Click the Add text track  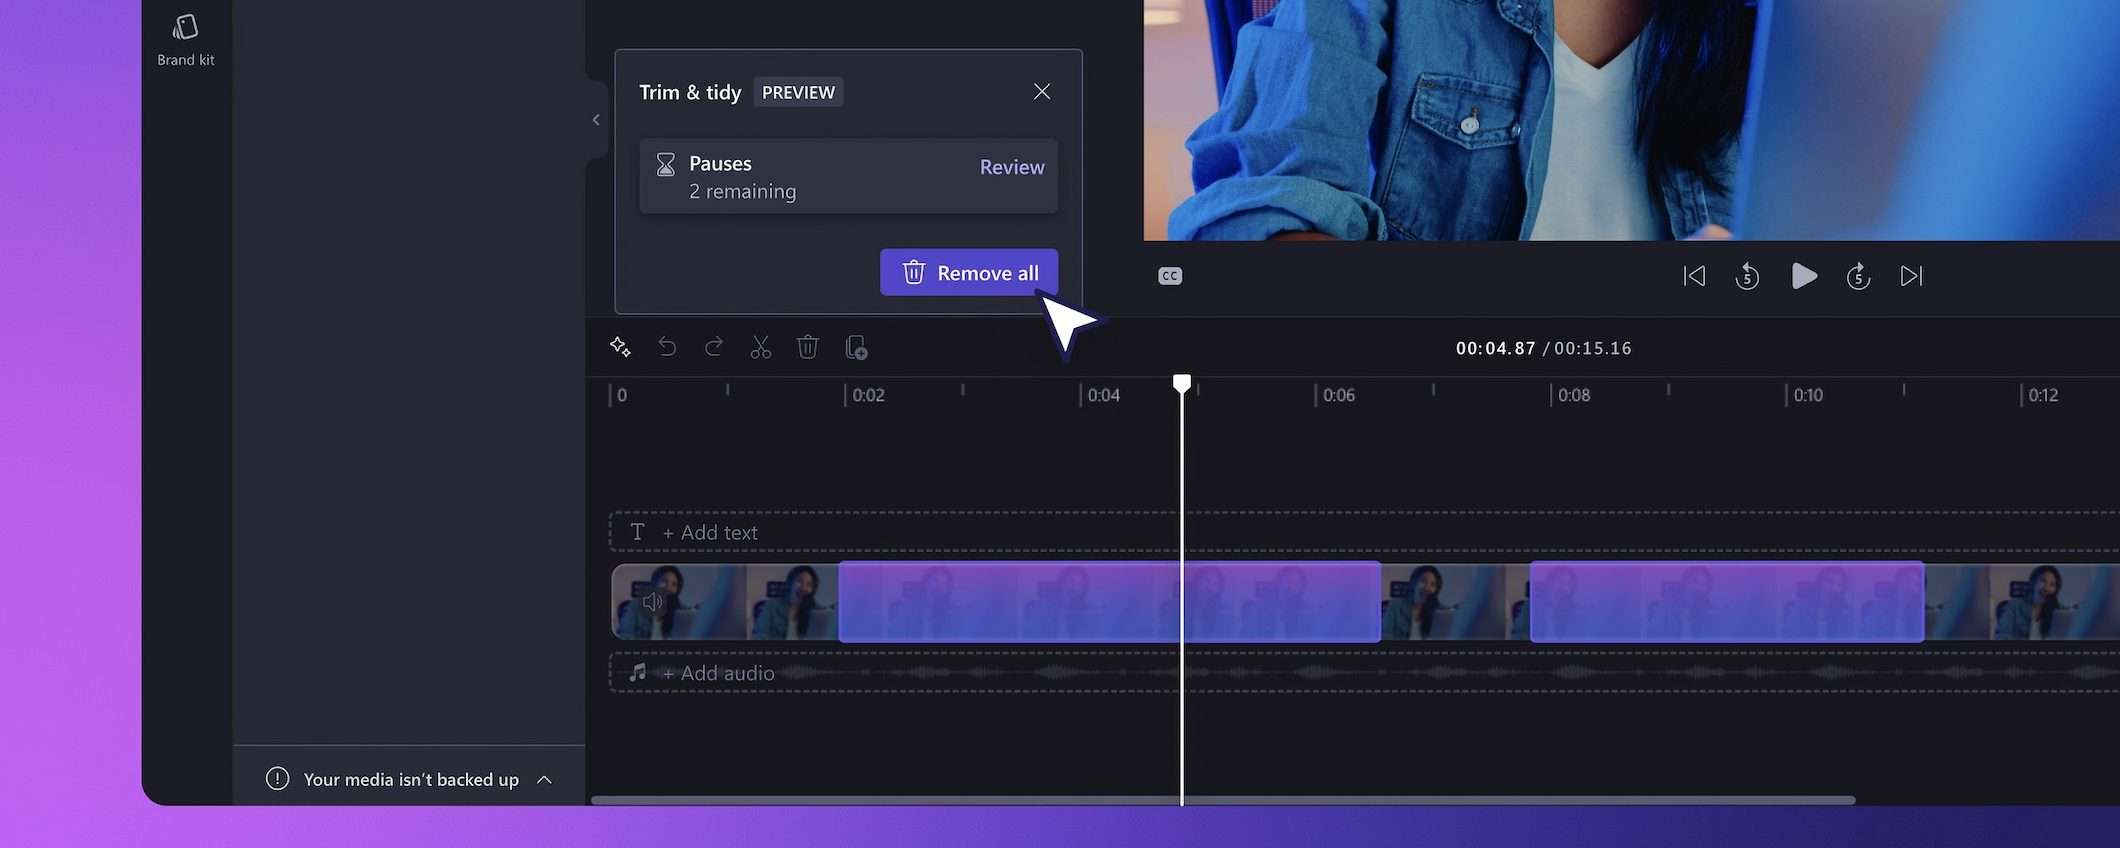[x=710, y=533]
